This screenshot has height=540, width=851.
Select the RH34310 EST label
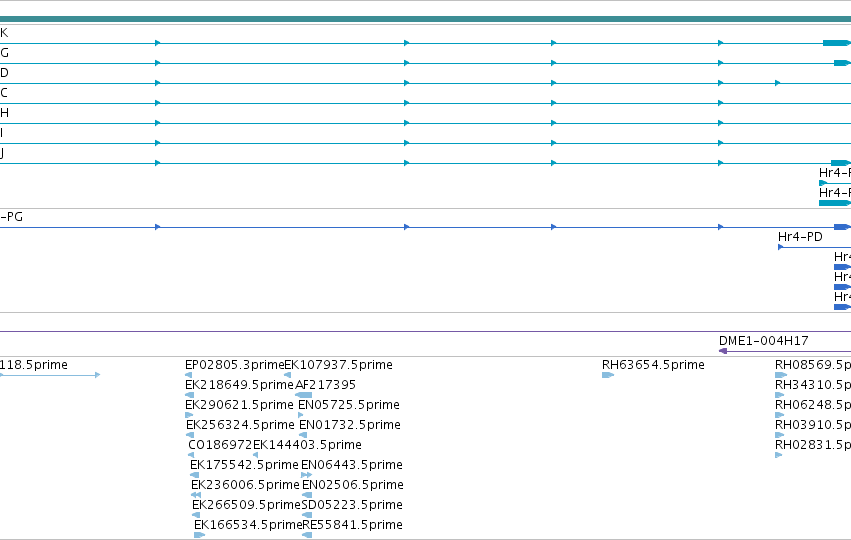(813, 385)
